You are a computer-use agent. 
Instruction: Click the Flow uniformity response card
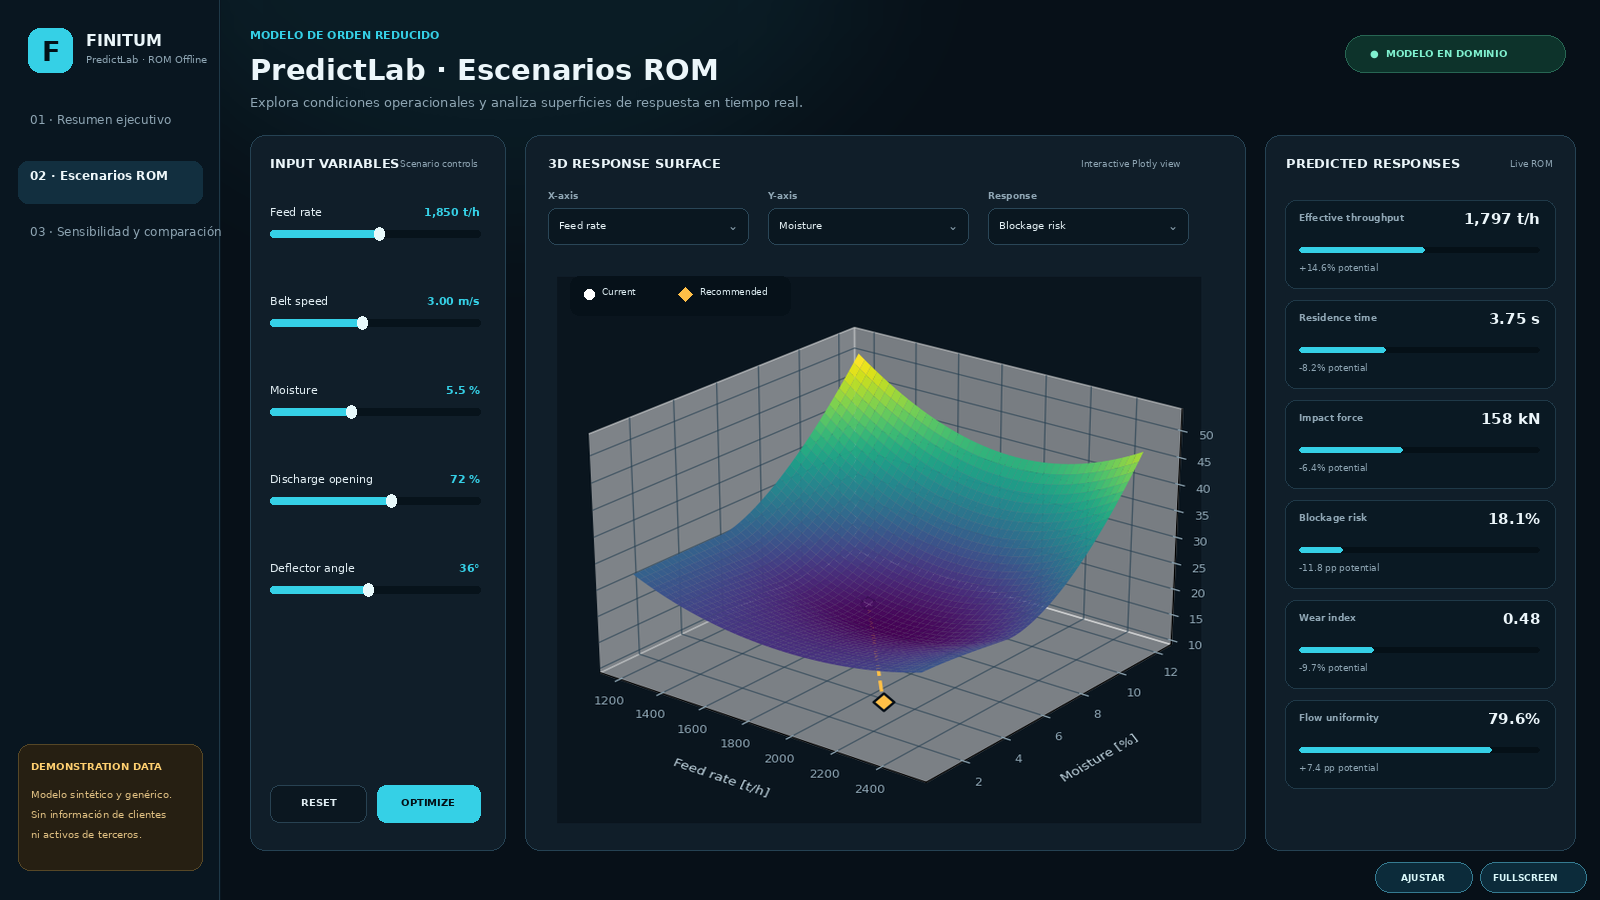click(x=1420, y=744)
